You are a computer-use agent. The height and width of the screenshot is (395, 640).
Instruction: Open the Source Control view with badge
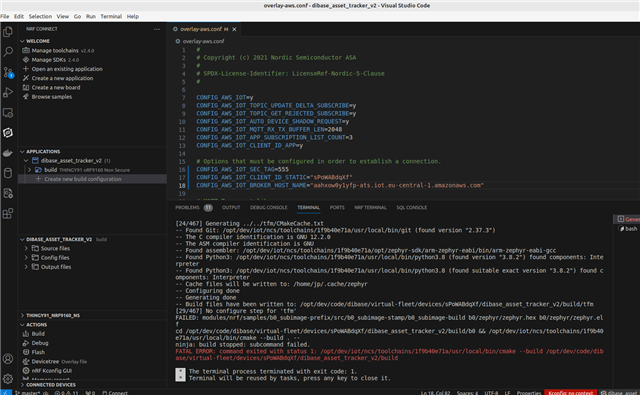pyautogui.click(x=8, y=73)
